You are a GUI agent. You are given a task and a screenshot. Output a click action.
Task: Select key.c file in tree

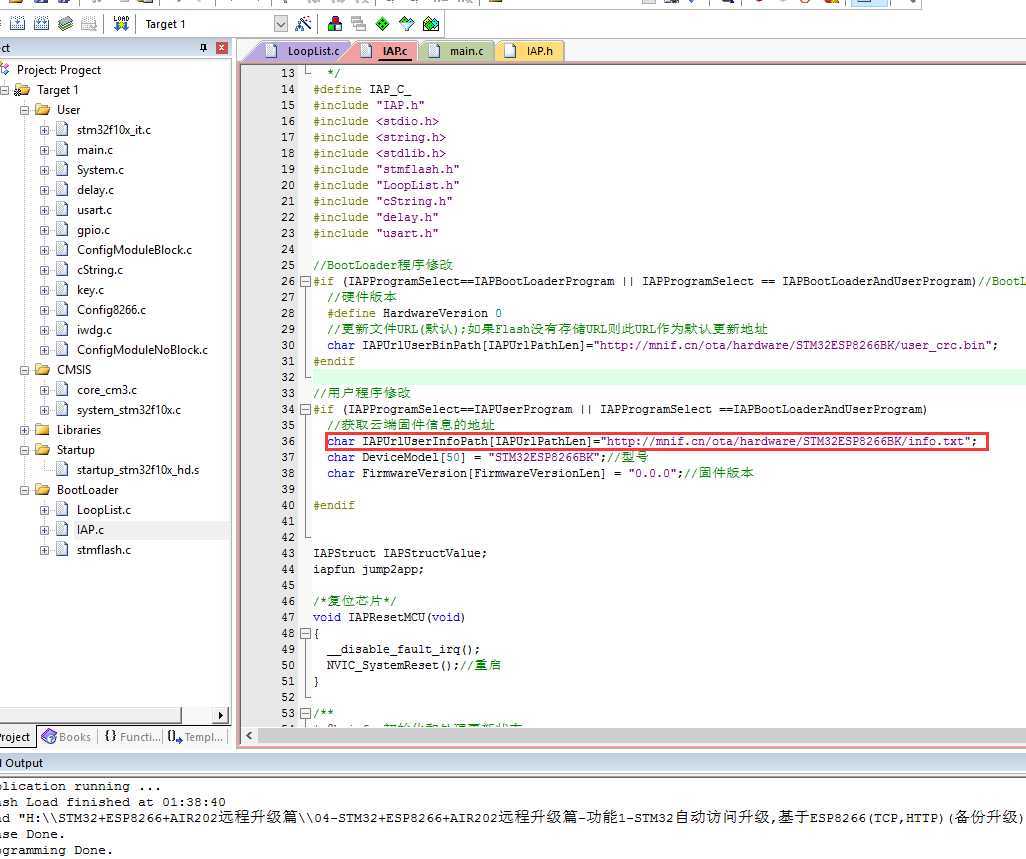coord(90,290)
